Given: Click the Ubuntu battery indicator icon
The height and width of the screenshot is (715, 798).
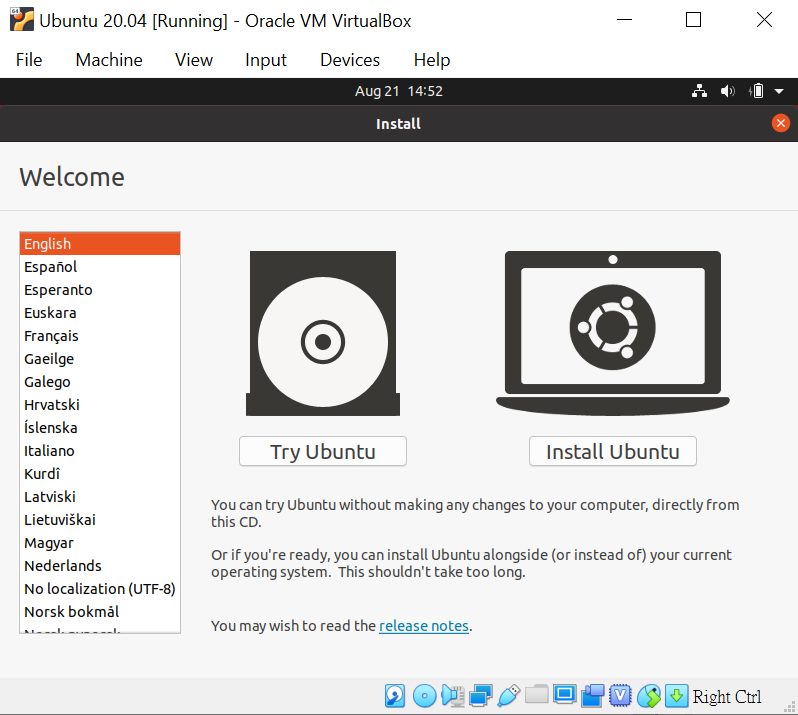Looking at the screenshot, I should tap(756, 91).
